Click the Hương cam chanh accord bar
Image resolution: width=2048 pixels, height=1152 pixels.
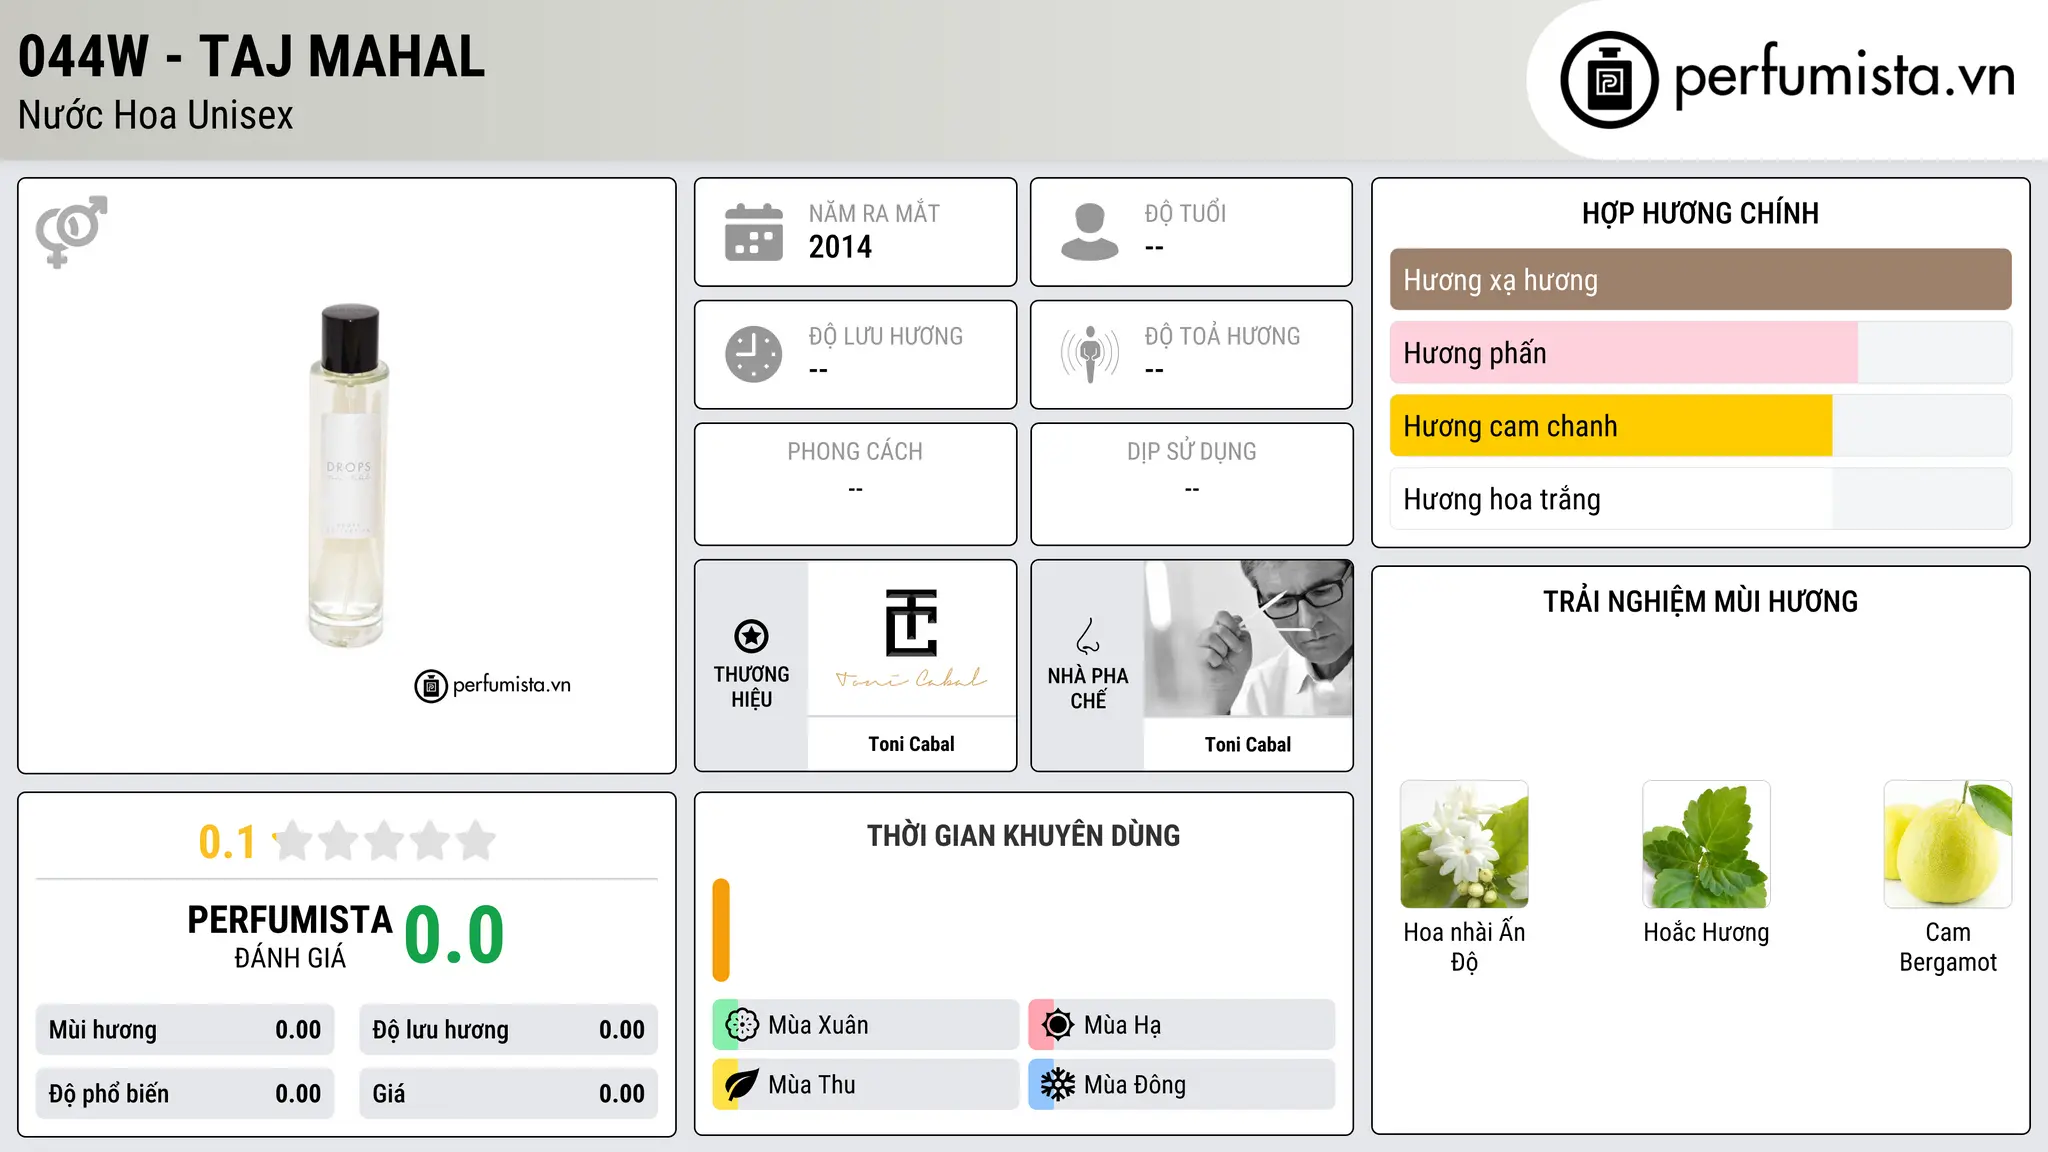(x=1700, y=426)
